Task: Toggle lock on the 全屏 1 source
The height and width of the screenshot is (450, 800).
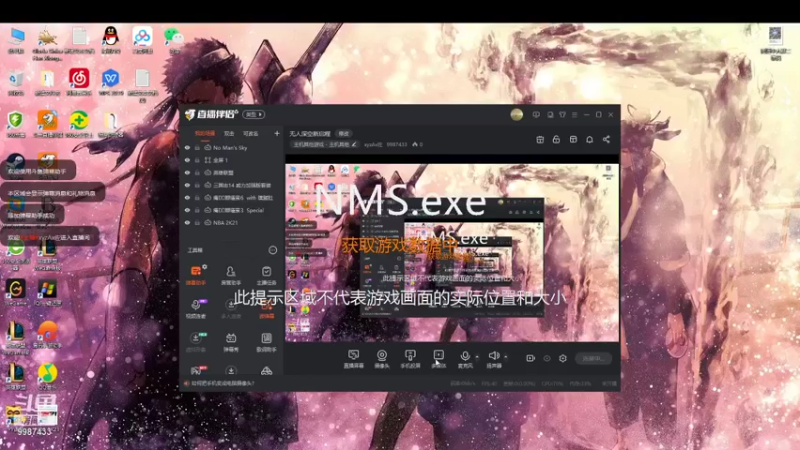Action: 197,160
